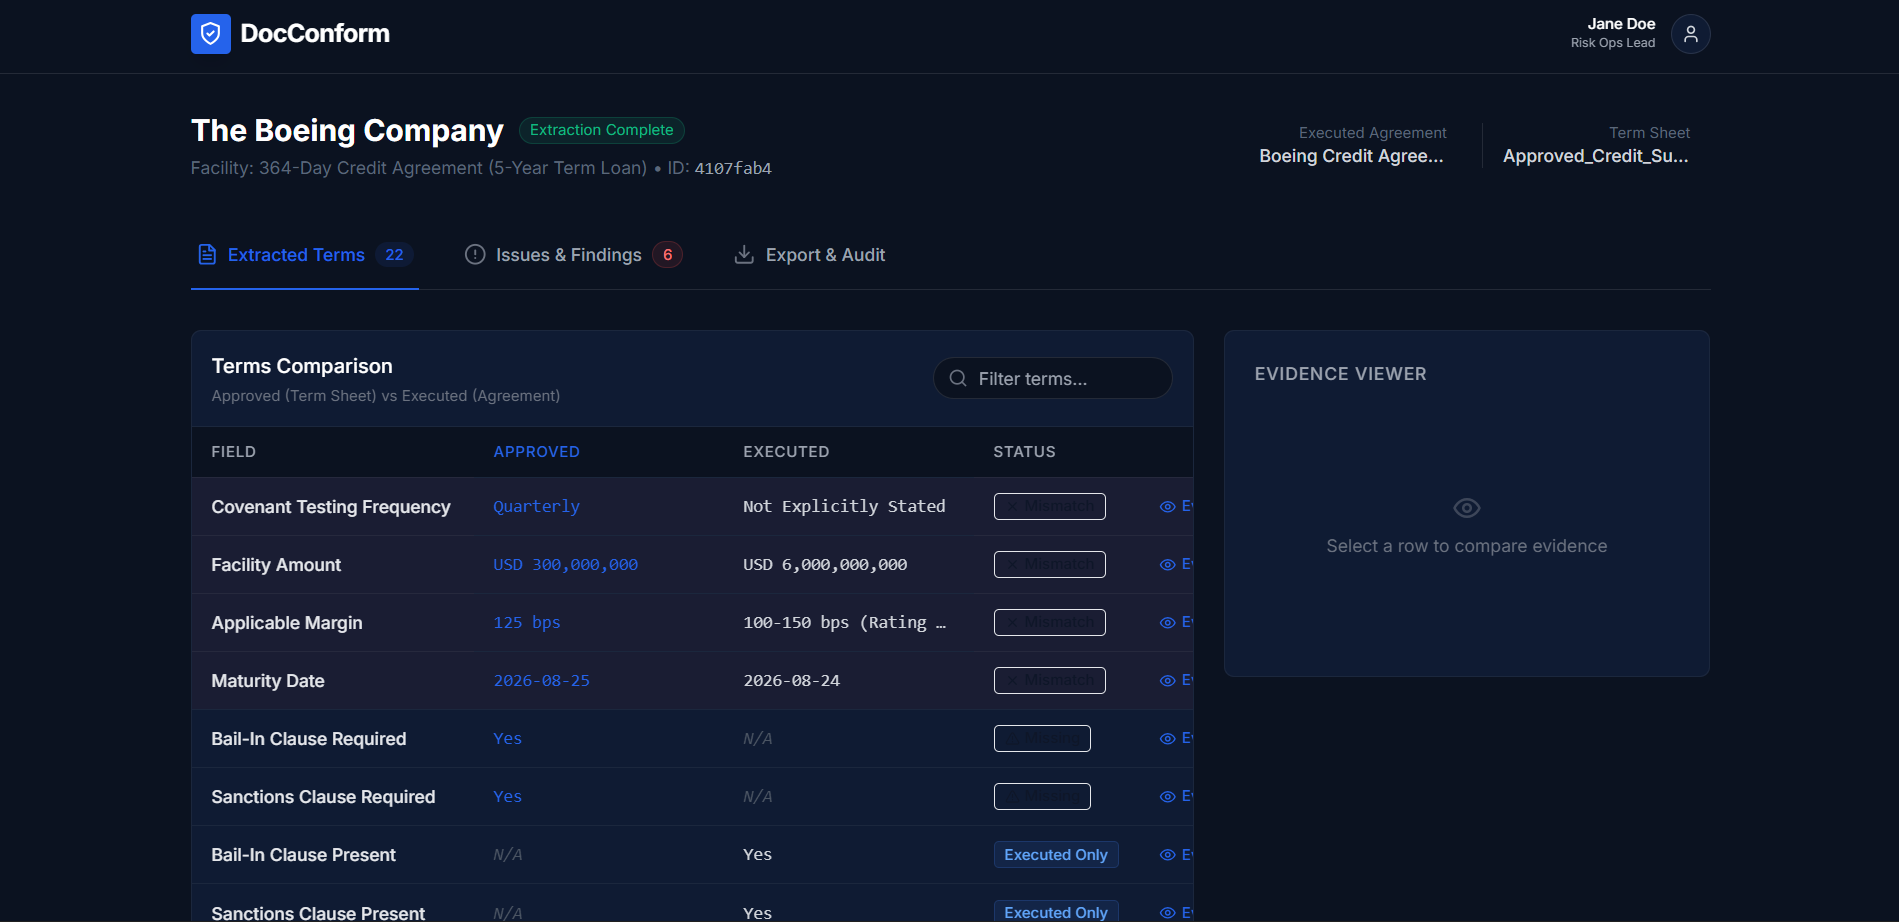The image size is (1899, 922).
Task: Open the Jane Doe user profile avatar
Action: click(x=1690, y=34)
